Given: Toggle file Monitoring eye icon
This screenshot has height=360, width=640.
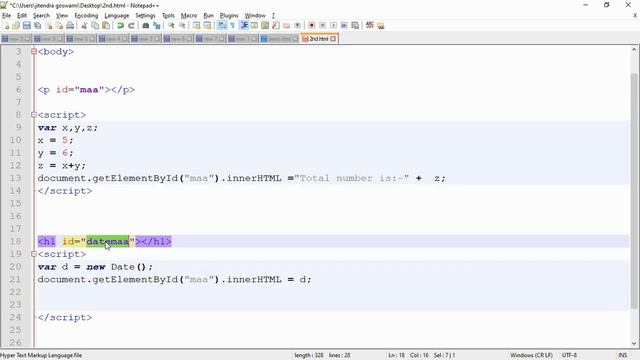Looking at the screenshot, I should point(298,26).
